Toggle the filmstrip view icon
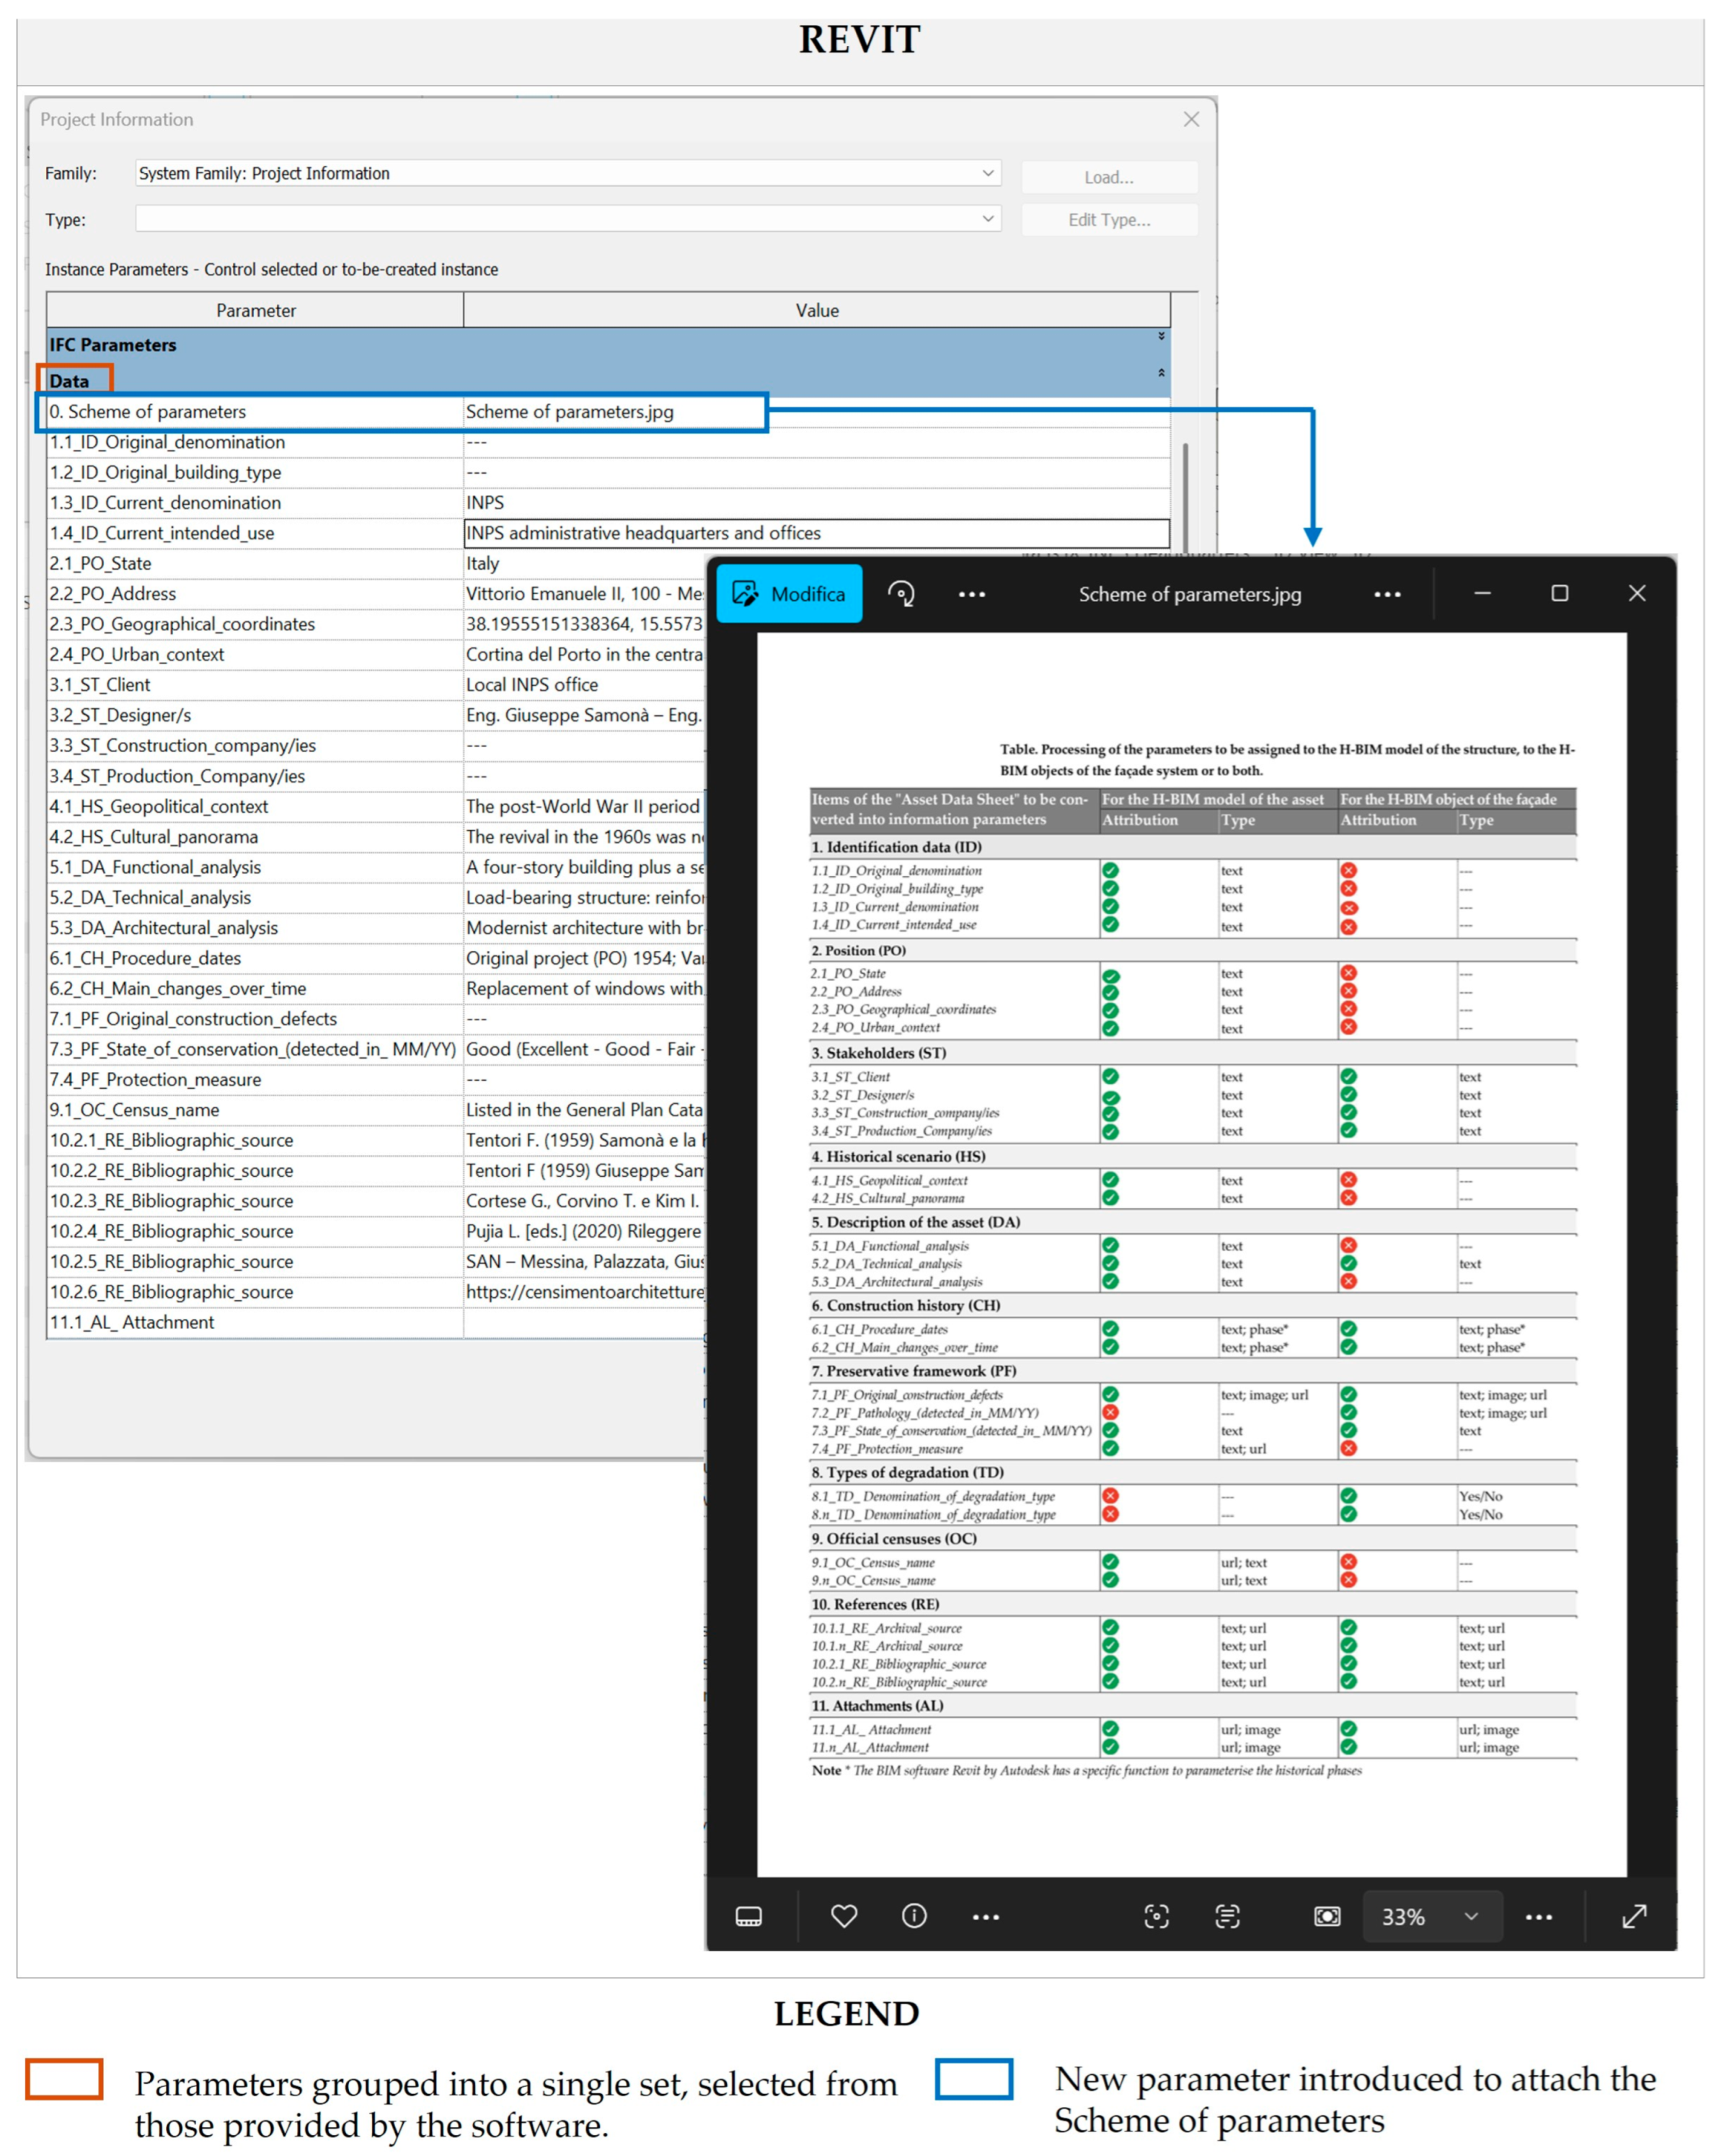The height and width of the screenshot is (2156, 1724). [x=748, y=1916]
